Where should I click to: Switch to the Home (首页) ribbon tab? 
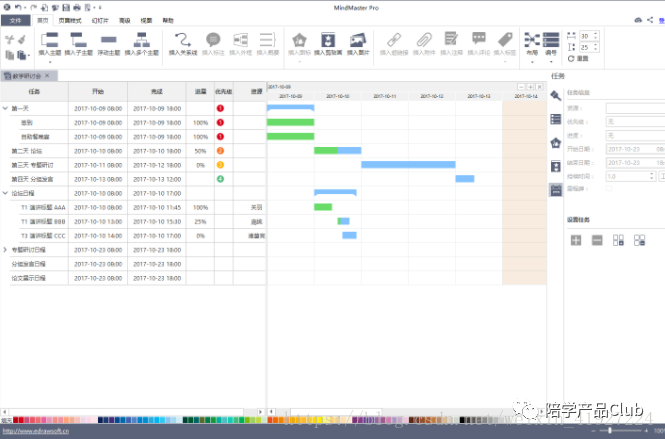[42, 20]
